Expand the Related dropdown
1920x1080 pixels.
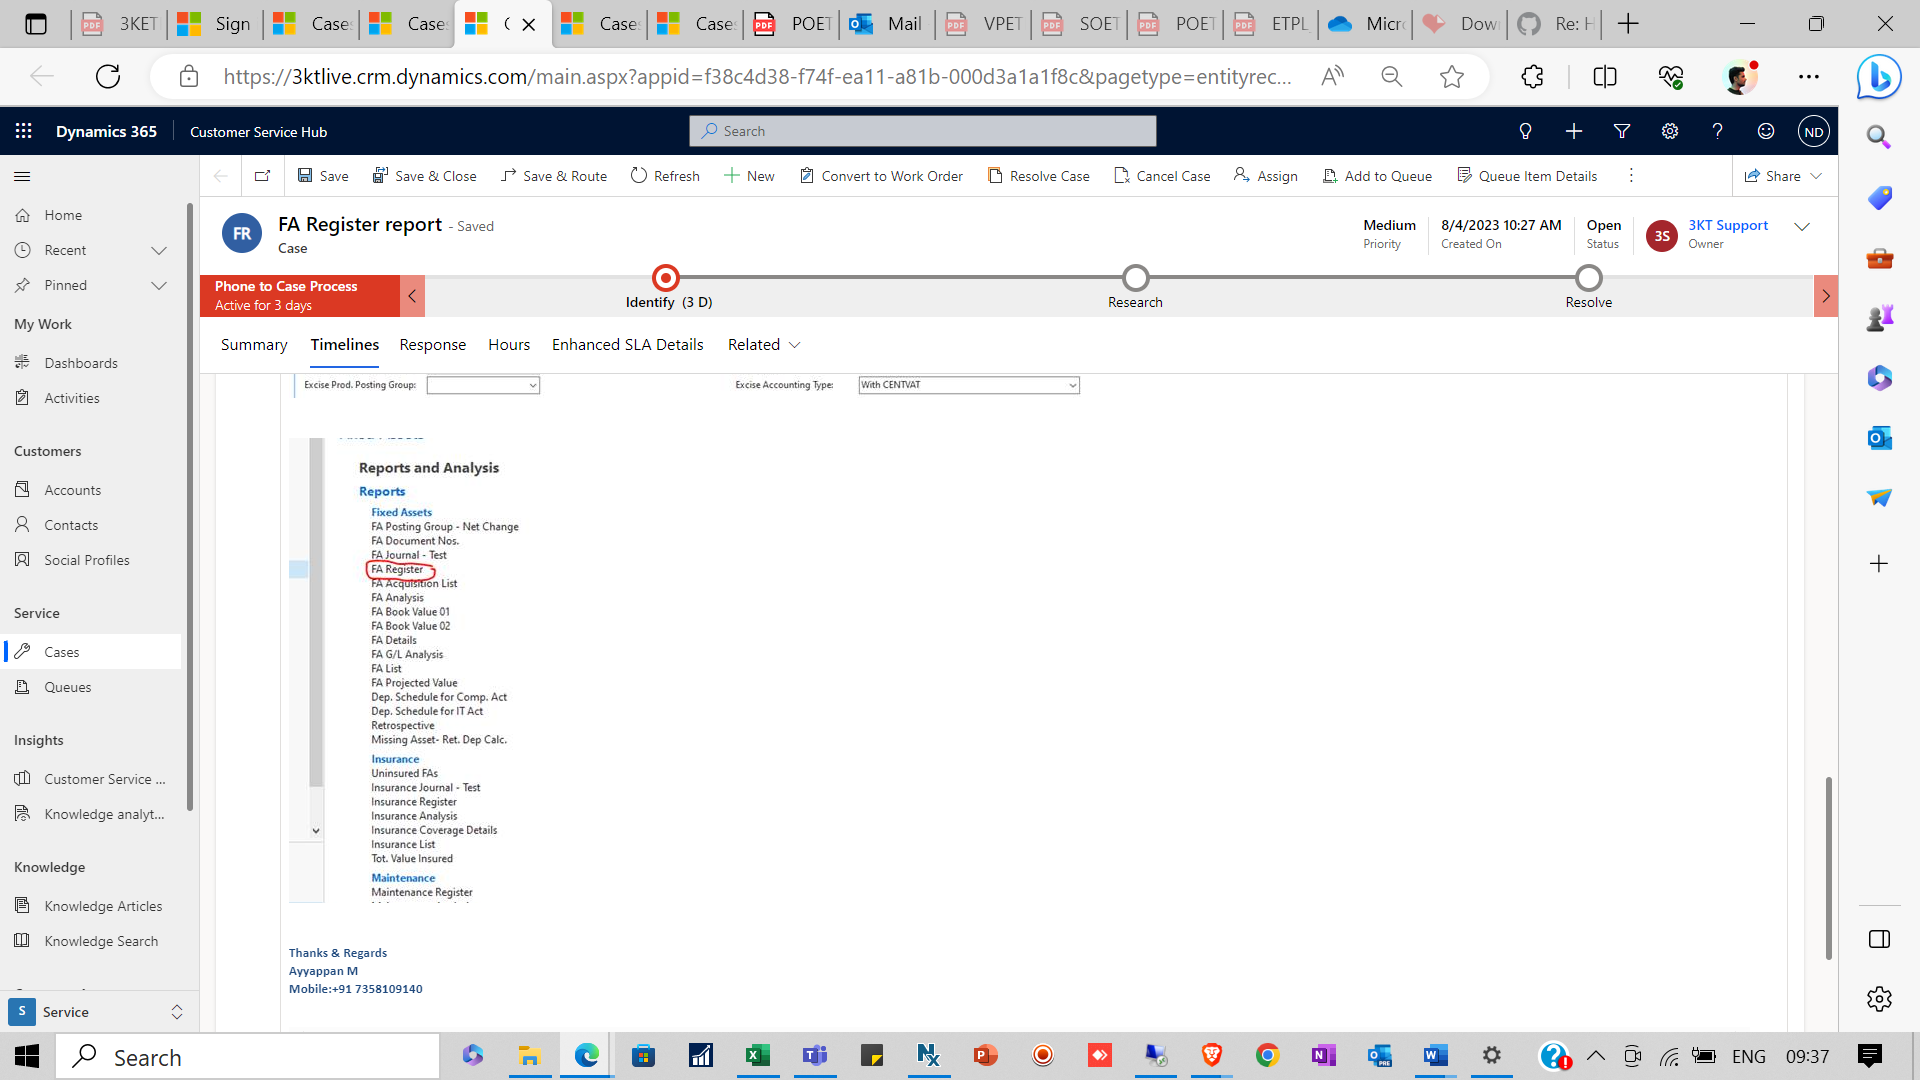tap(764, 344)
